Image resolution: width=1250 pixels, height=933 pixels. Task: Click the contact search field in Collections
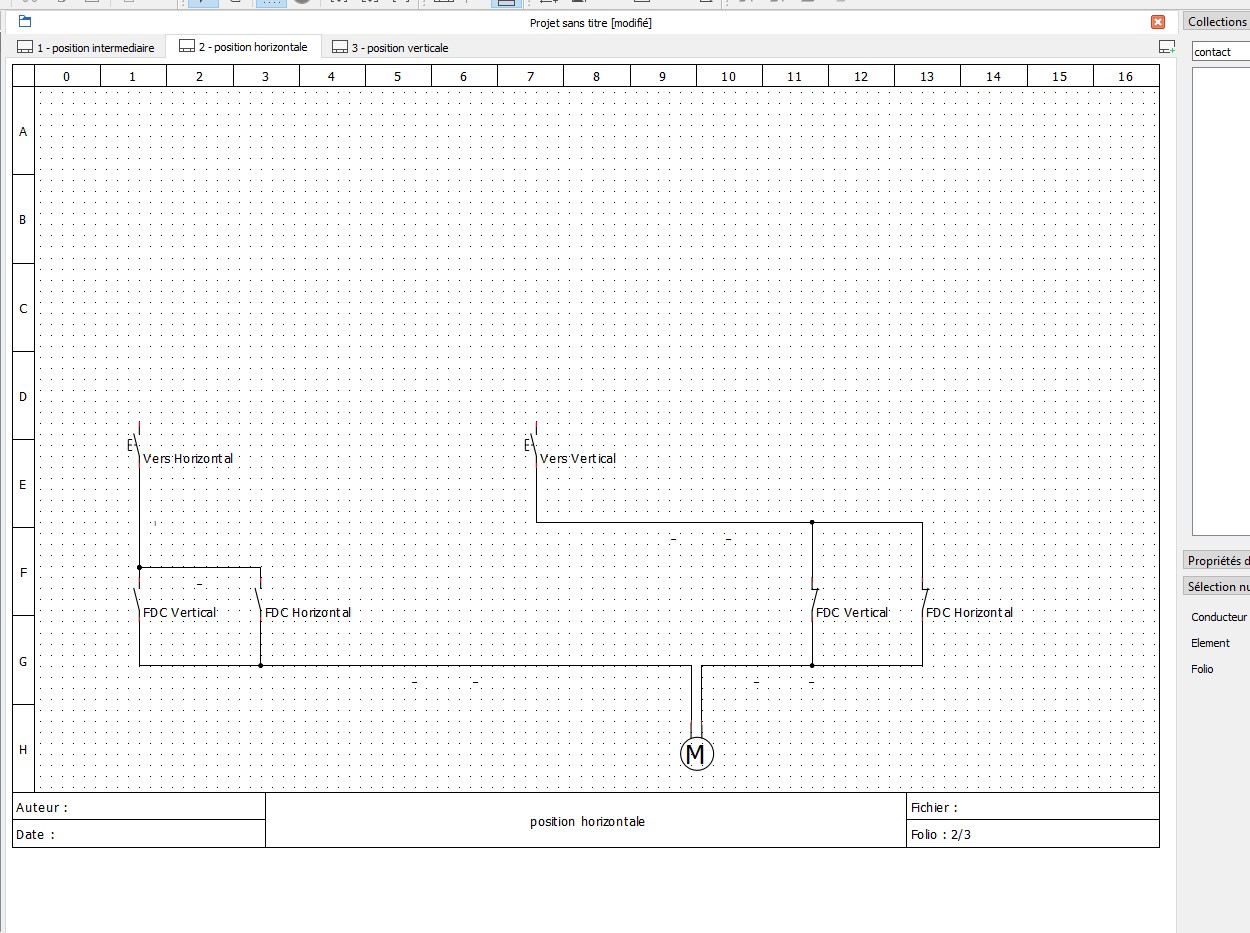click(1221, 52)
